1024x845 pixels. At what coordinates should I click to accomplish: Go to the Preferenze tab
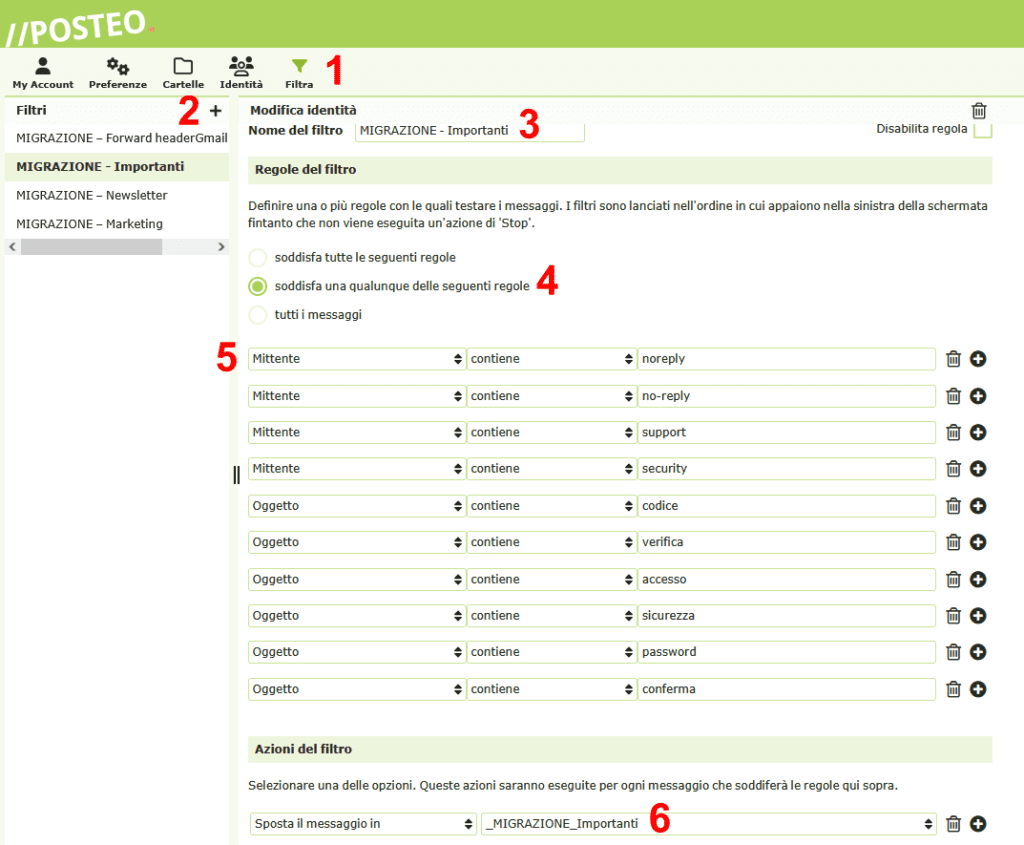[118, 73]
